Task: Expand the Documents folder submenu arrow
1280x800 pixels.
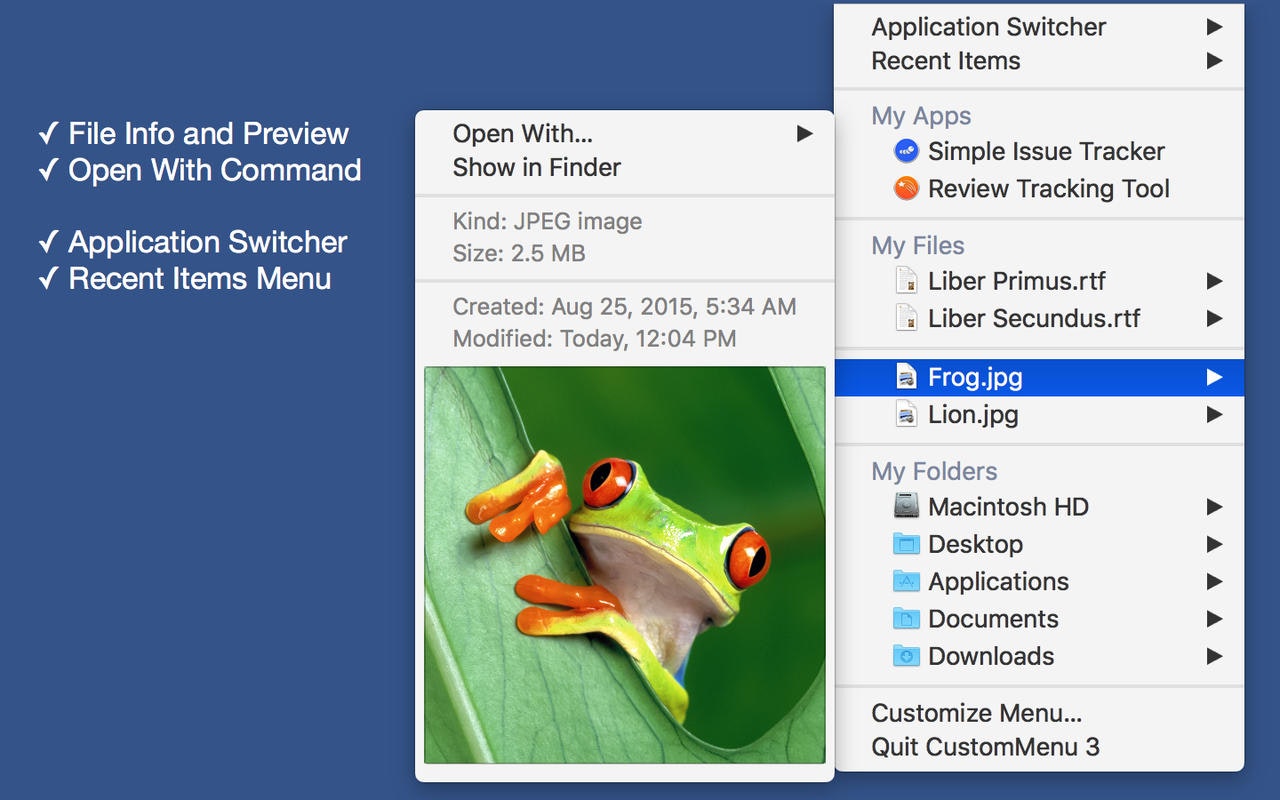Action: [1214, 619]
